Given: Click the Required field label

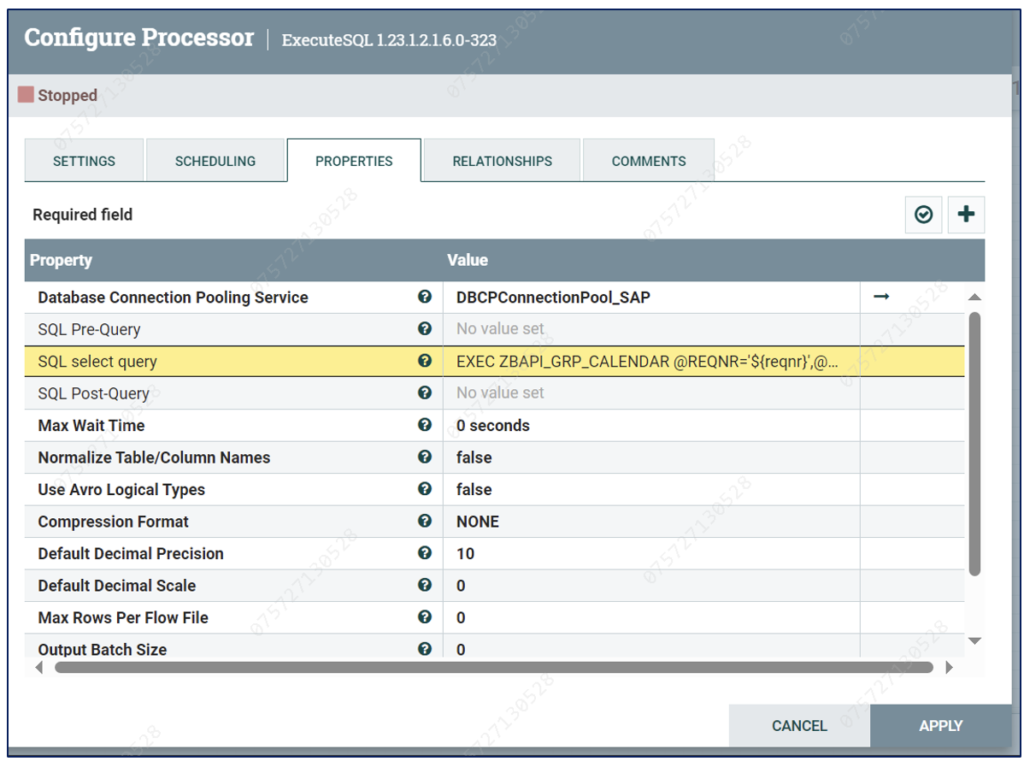Looking at the screenshot, I should pyautogui.click(x=82, y=214).
